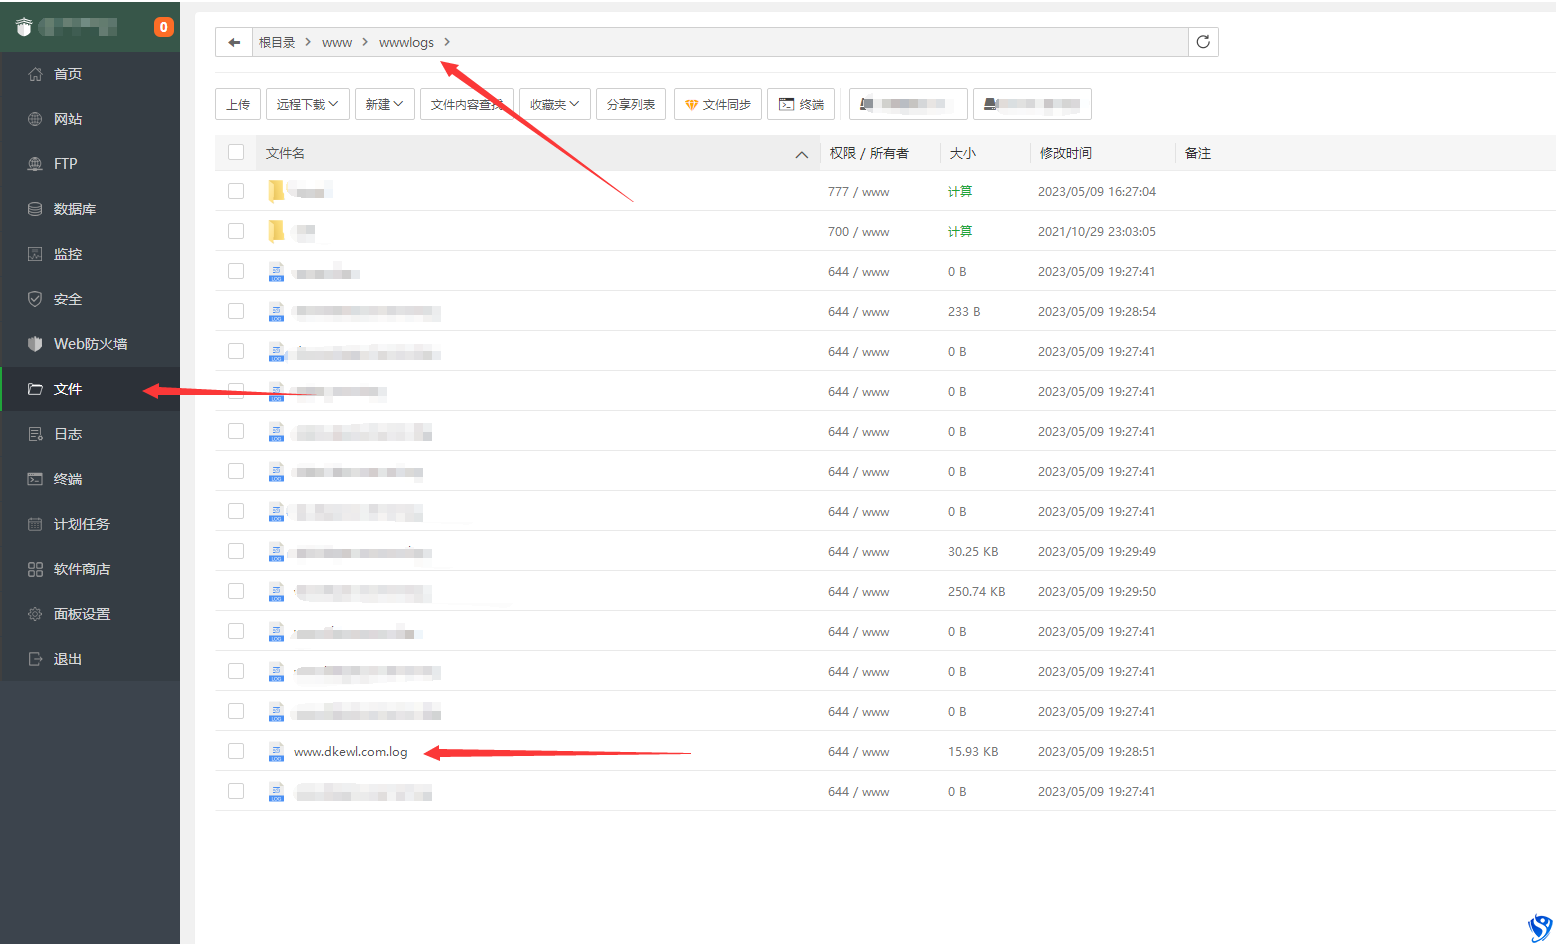The width and height of the screenshot is (1556, 944).
Task: Check the box for the 250.74 KB file
Action: click(236, 591)
